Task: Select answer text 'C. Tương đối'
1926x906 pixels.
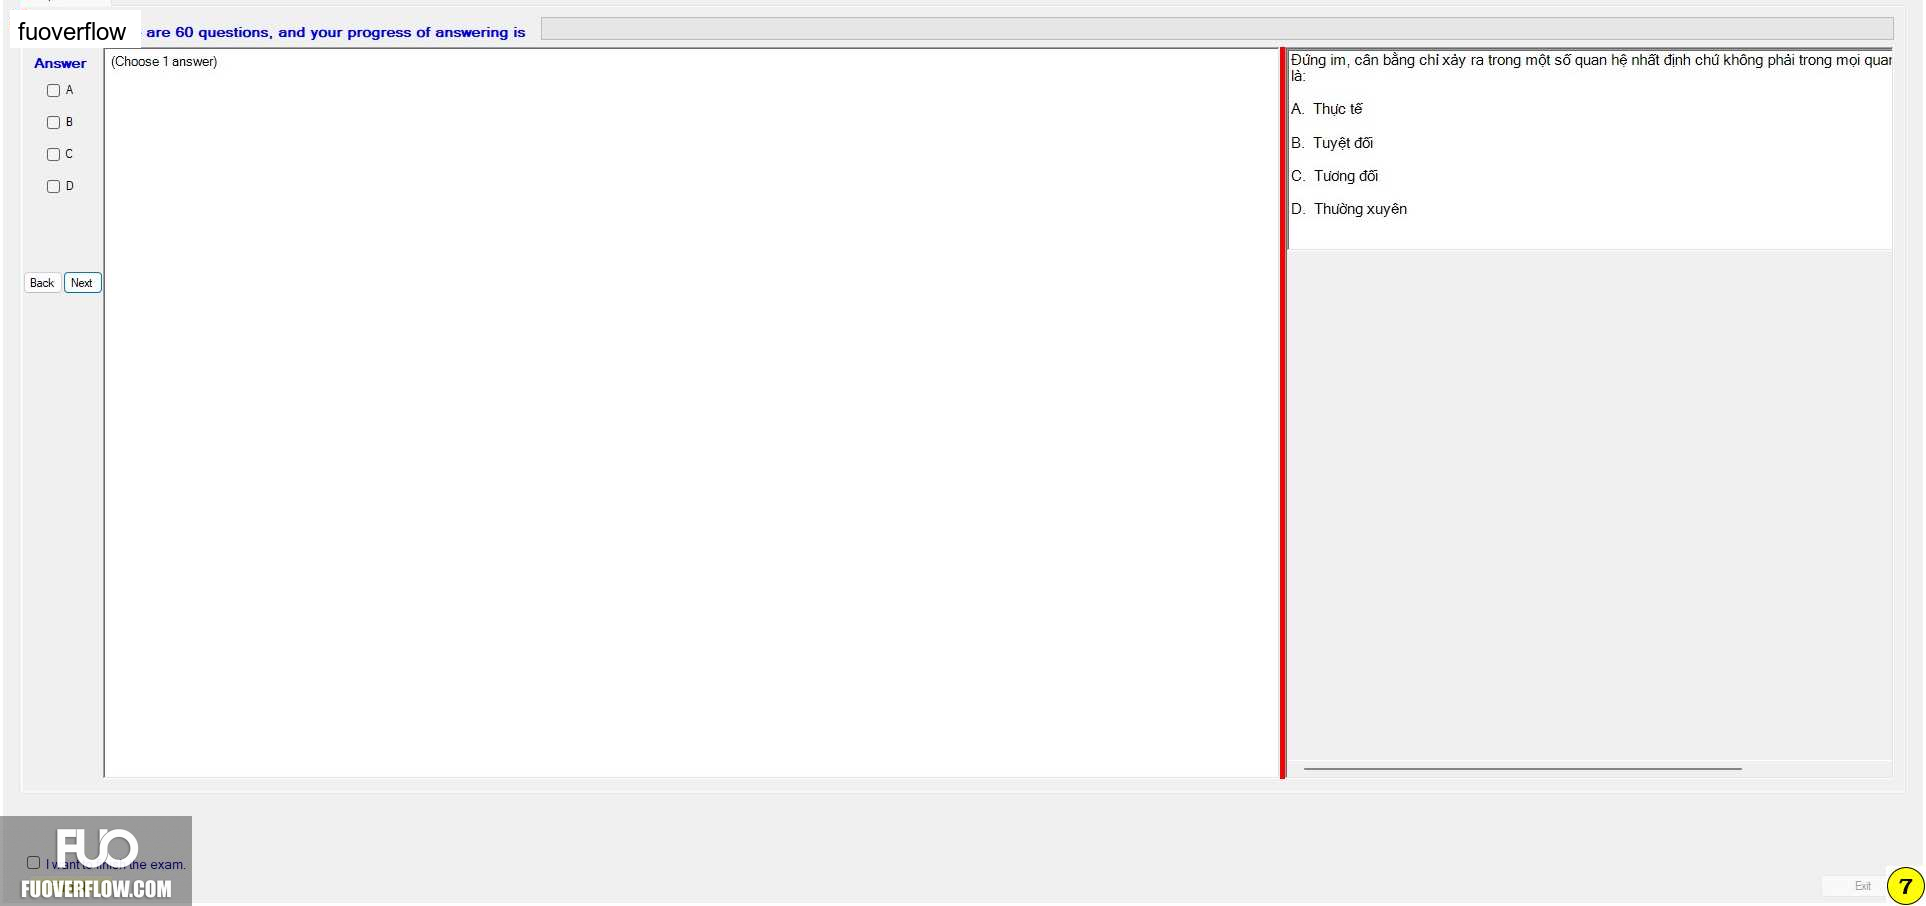Action: pyautogui.click(x=1334, y=176)
